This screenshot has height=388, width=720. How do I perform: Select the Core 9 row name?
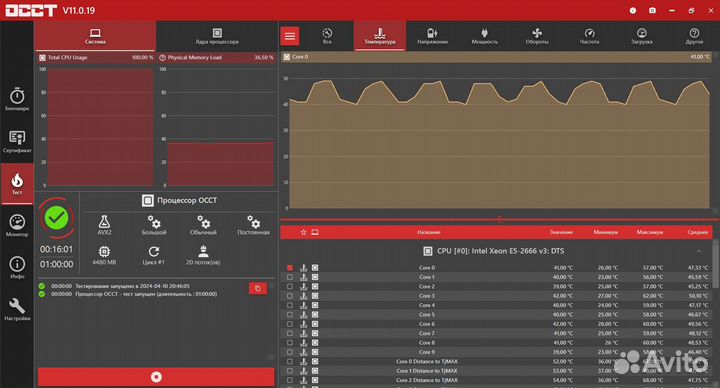click(x=427, y=352)
